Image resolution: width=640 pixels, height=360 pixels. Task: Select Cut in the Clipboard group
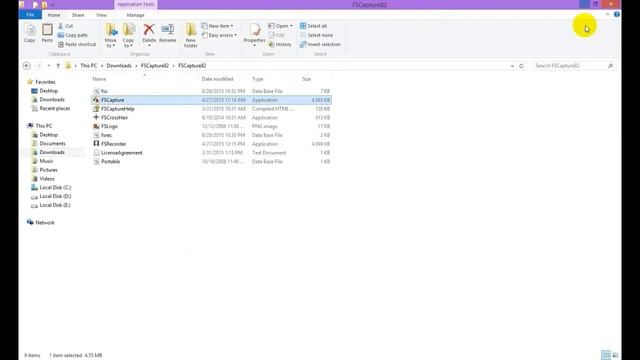coord(65,26)
